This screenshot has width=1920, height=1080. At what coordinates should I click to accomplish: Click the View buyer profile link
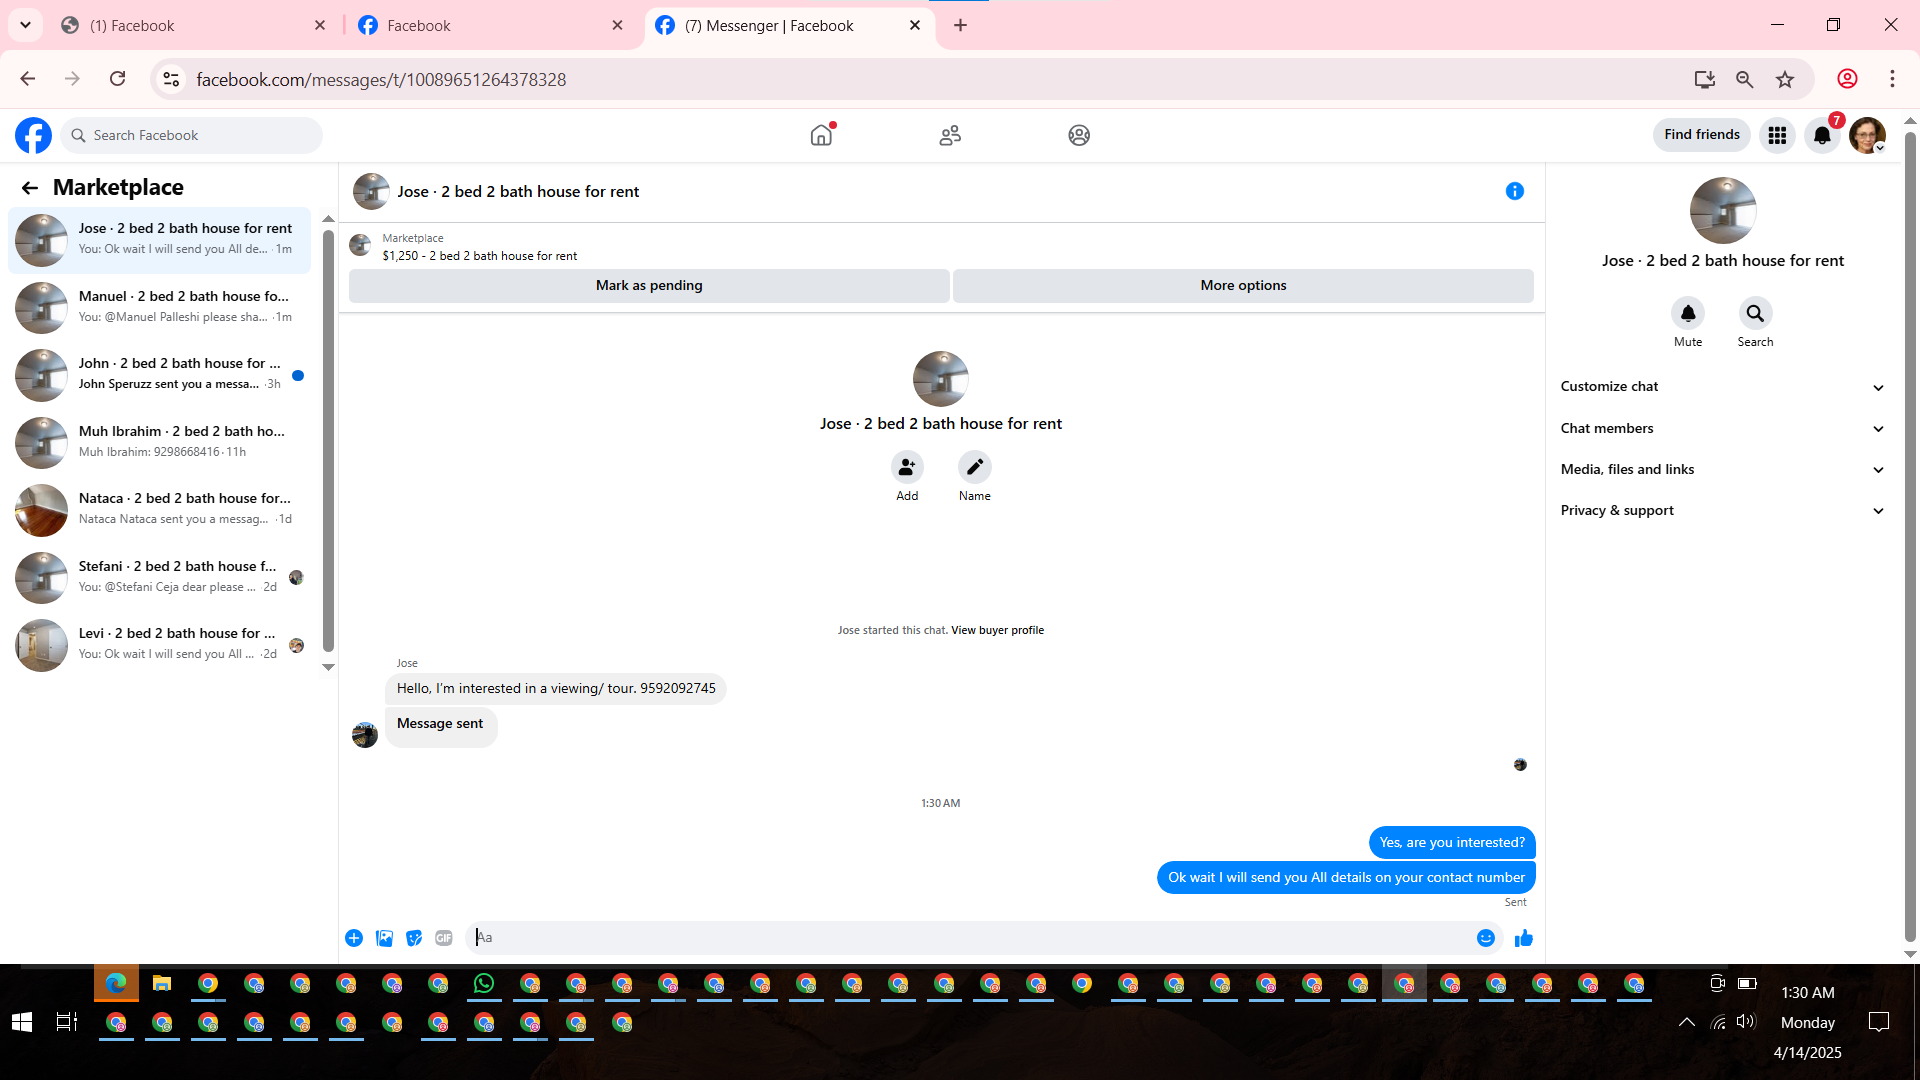click(997, 630)
